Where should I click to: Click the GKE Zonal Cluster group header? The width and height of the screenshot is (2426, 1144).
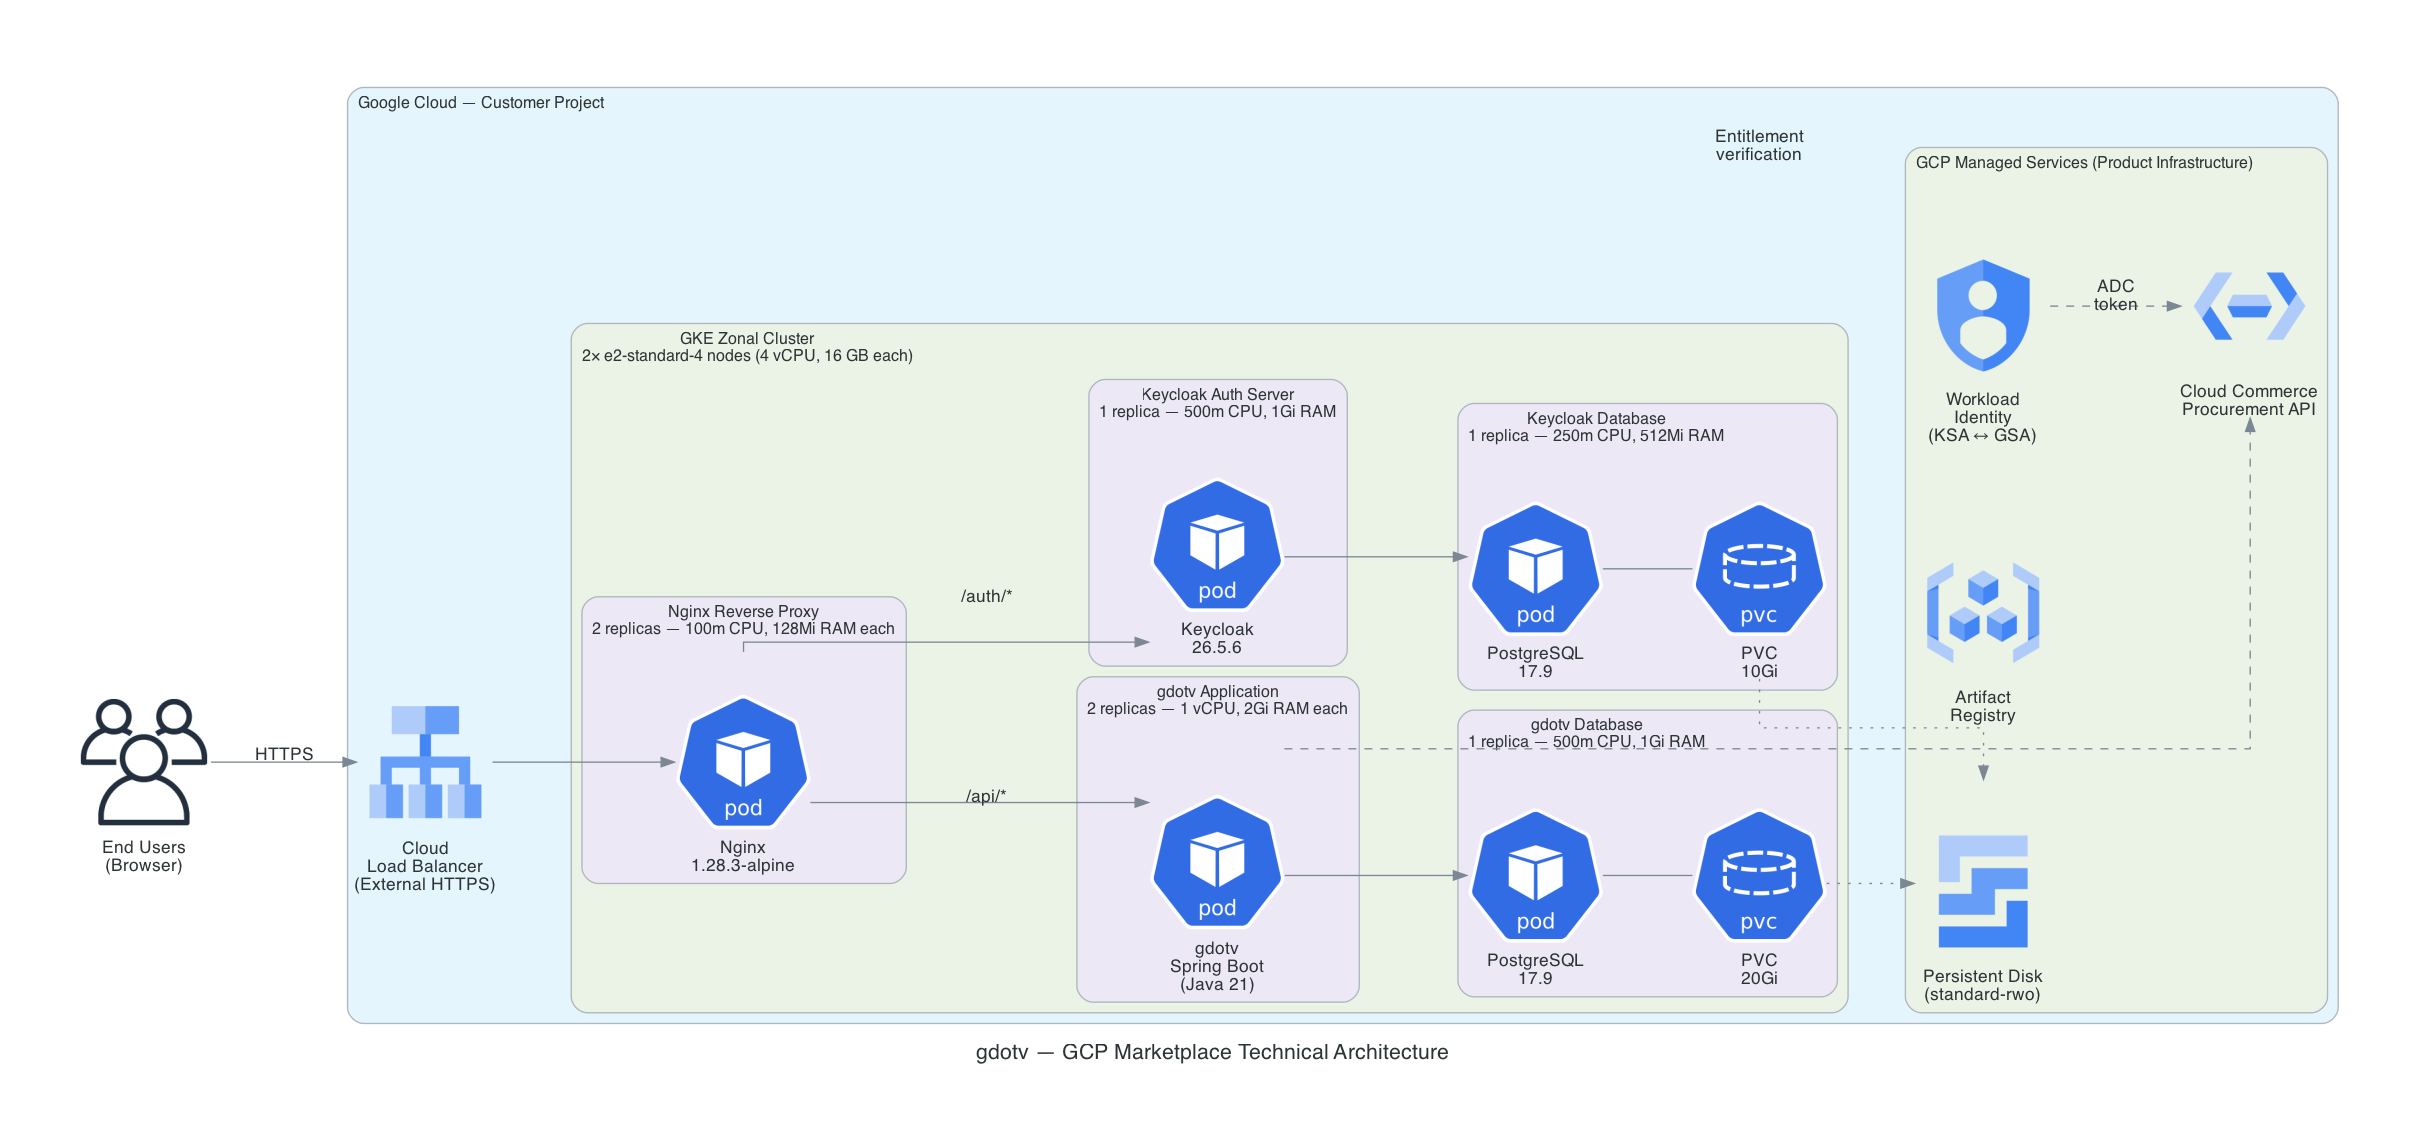coord(748,340)
